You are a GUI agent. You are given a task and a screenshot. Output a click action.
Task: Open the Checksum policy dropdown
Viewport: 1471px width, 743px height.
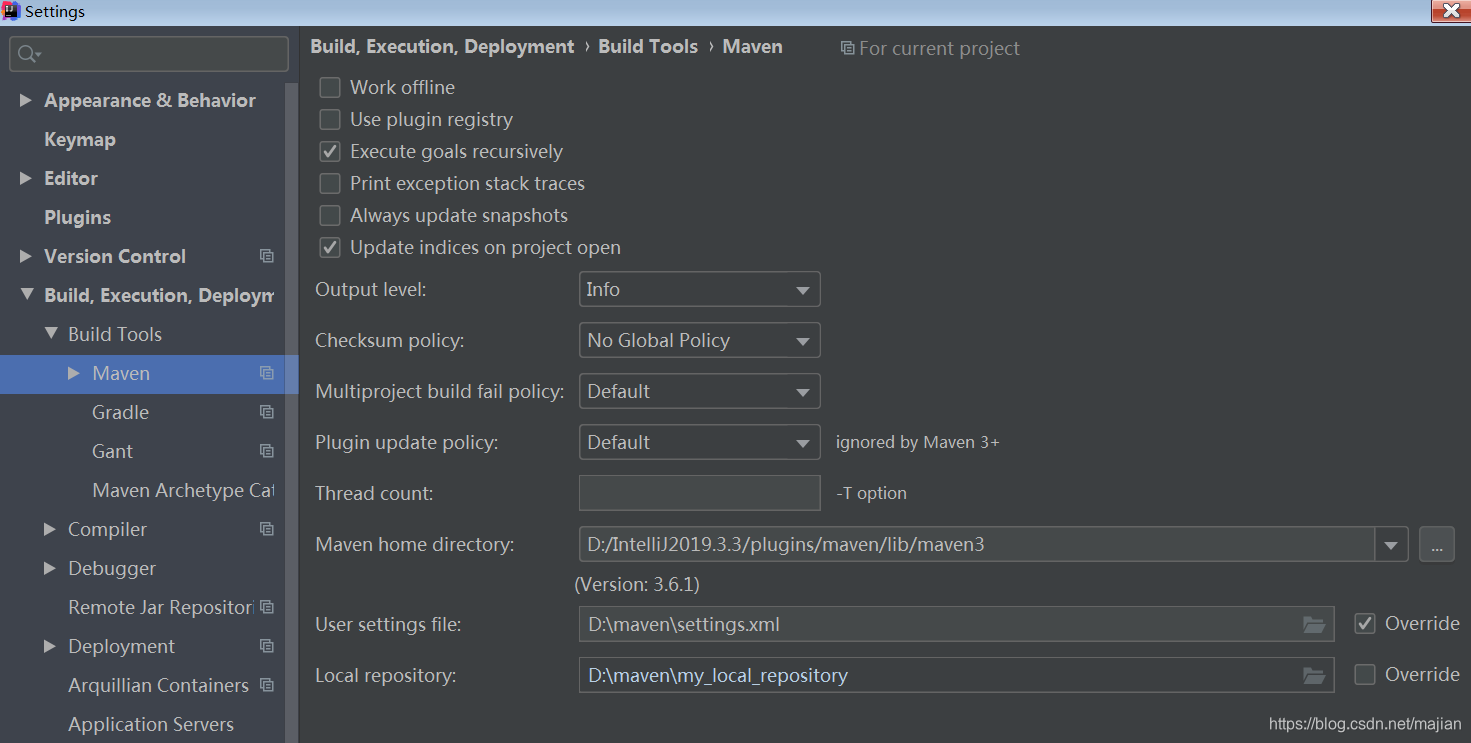(x=700, y=340)
